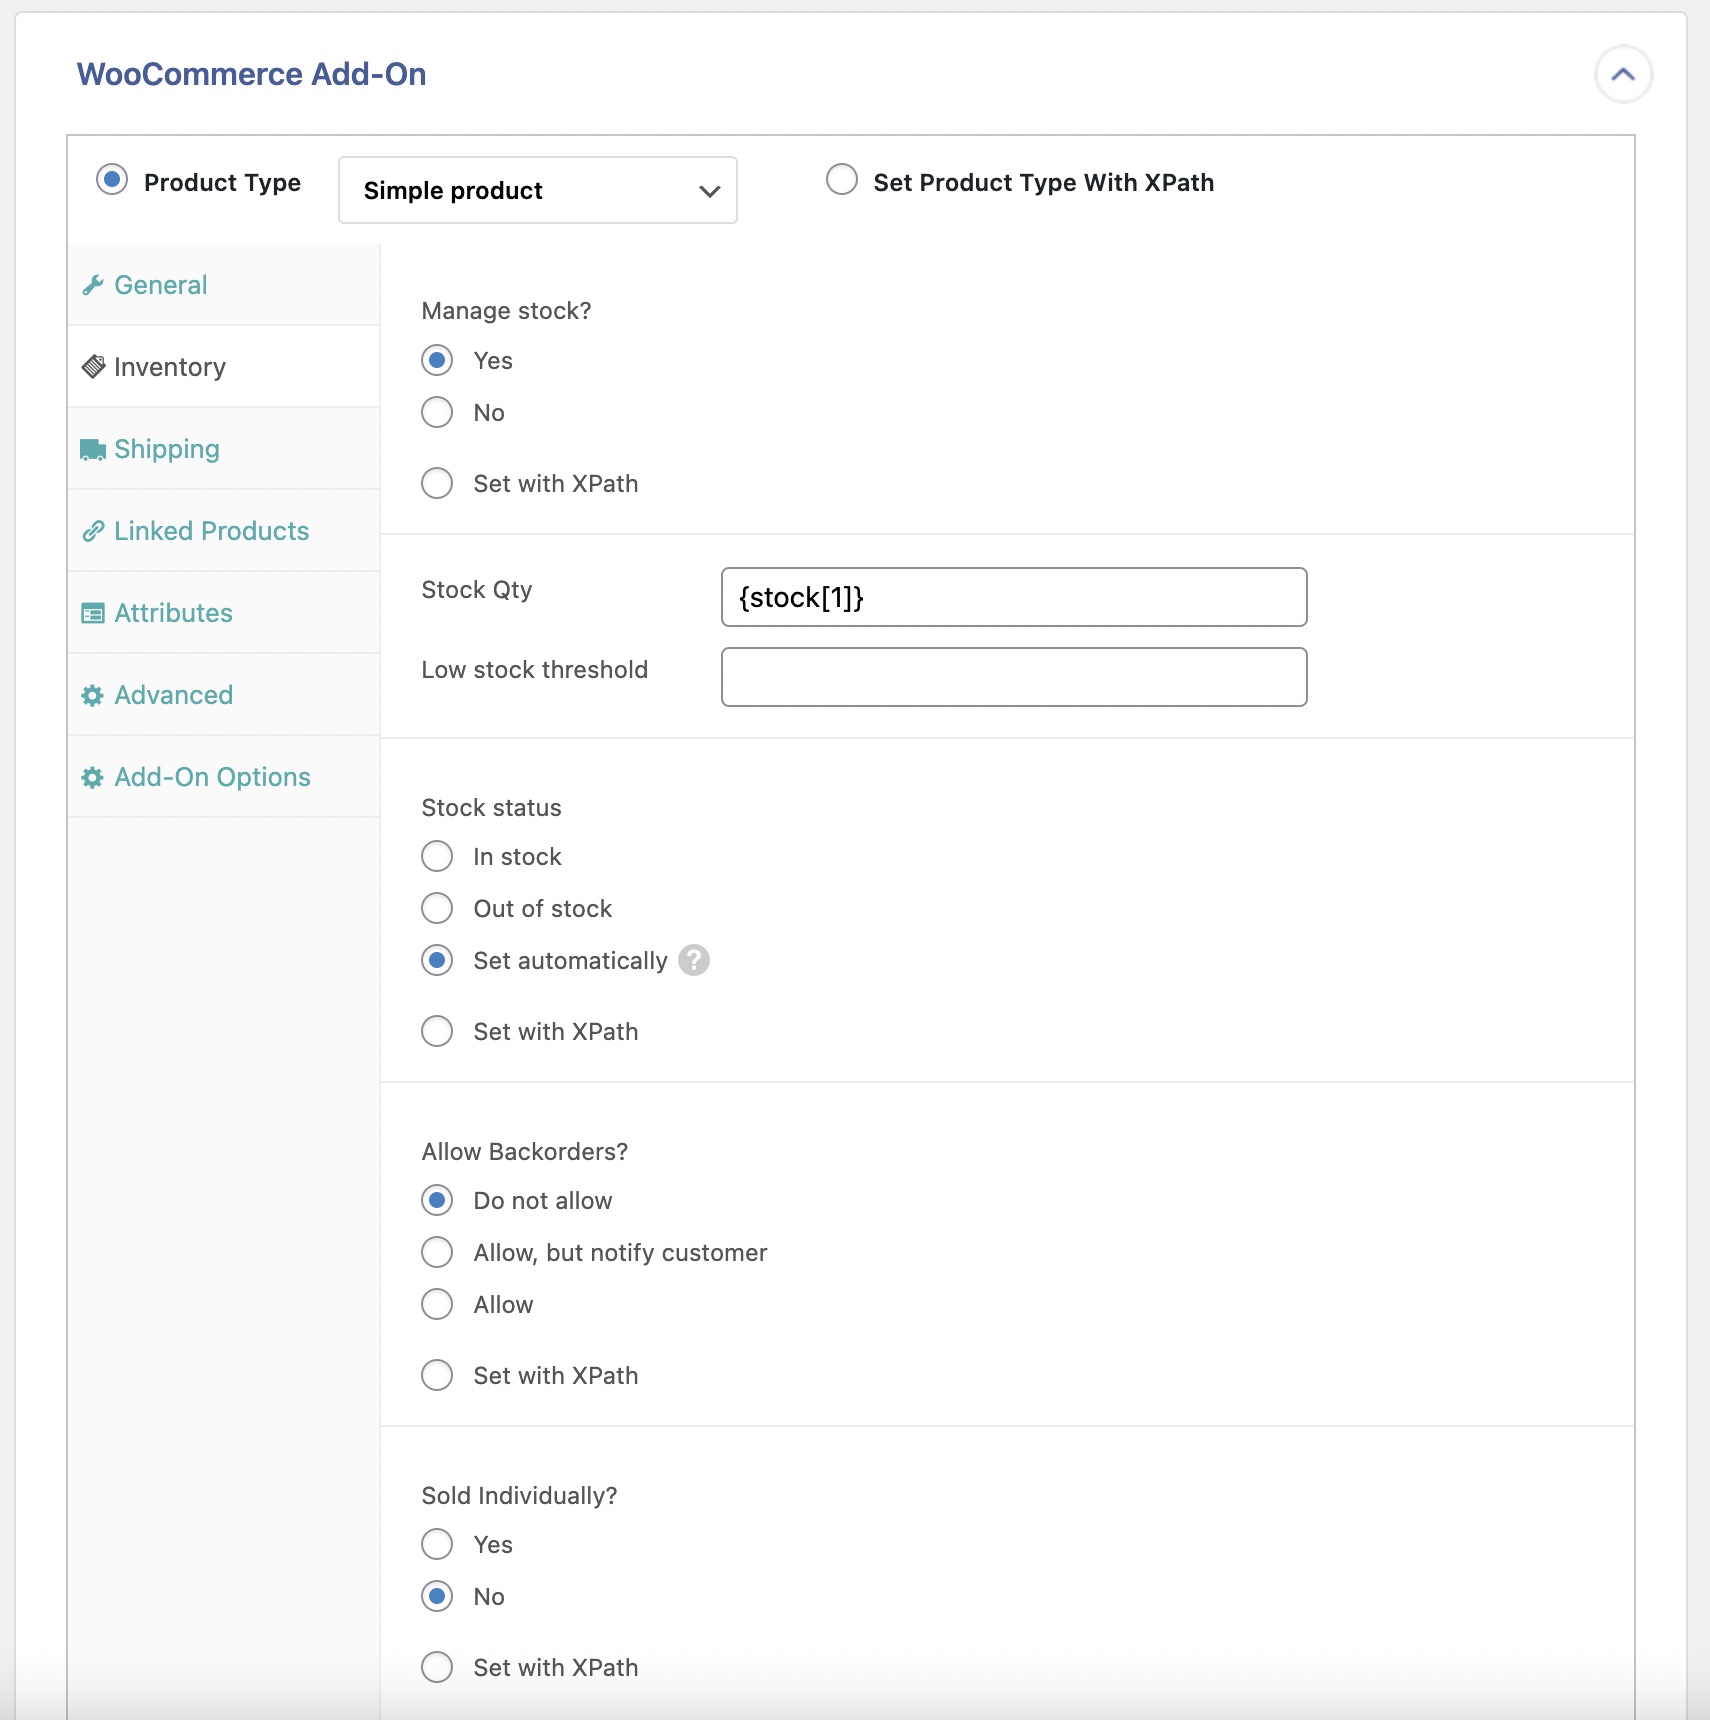Choose Yes for Sold Individually
This screenshot has width=1710, height=1720.
[437, 1544]
